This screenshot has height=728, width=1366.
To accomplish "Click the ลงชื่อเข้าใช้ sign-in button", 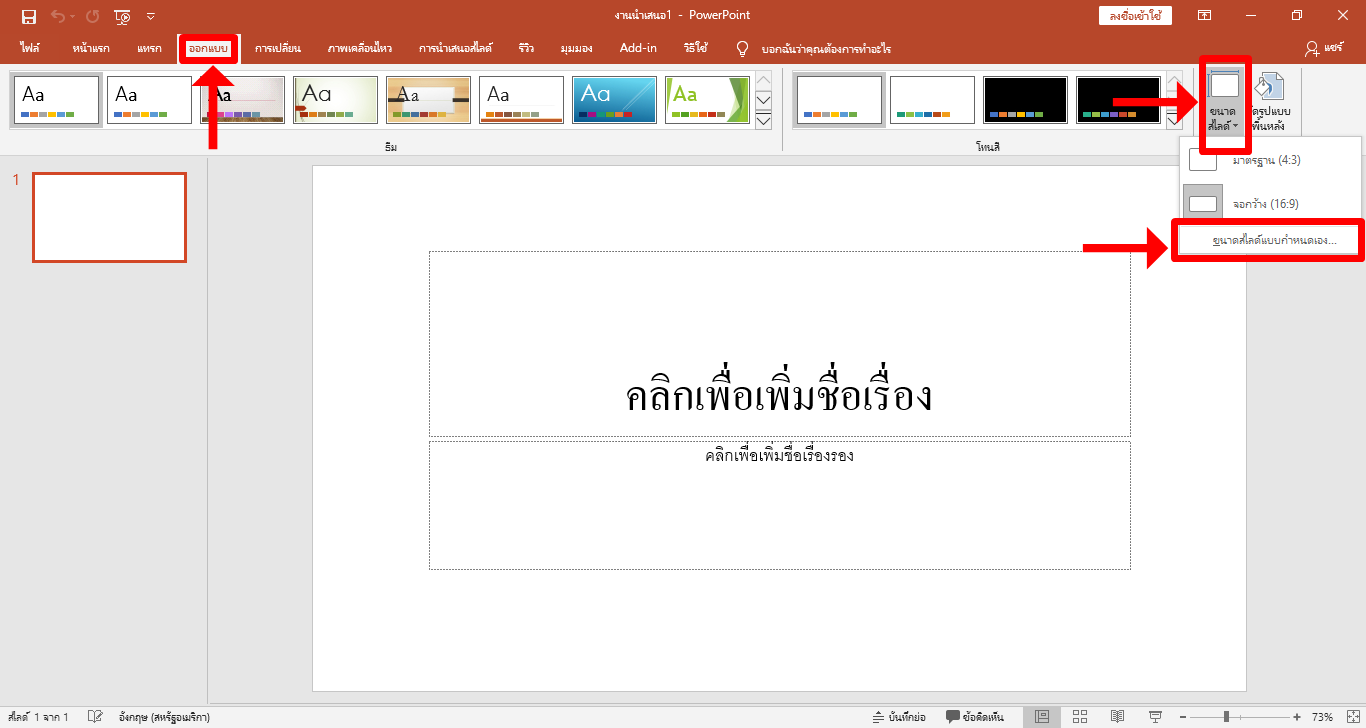I will tap(1134, 15).
